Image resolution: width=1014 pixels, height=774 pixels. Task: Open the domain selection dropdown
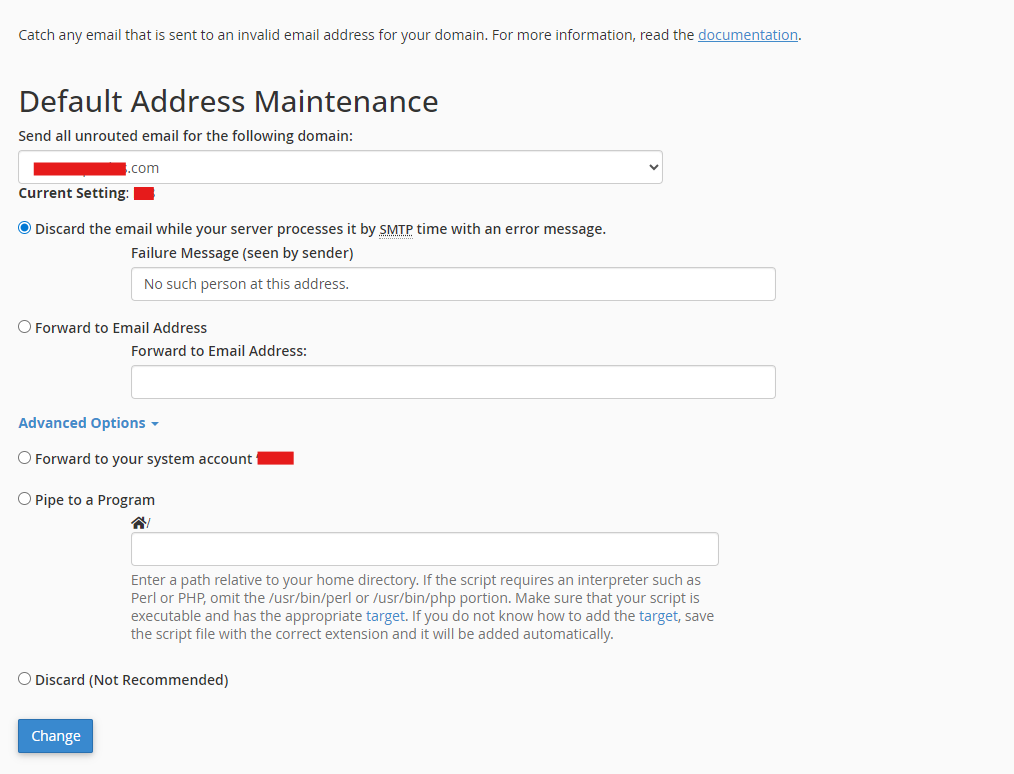coord(340,167)
